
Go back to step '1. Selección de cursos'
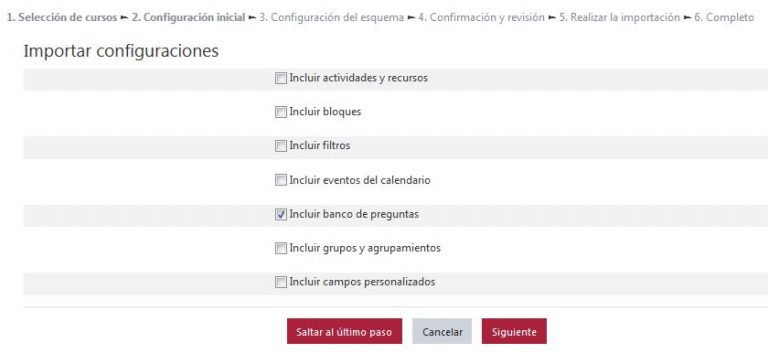pos(62,18)
